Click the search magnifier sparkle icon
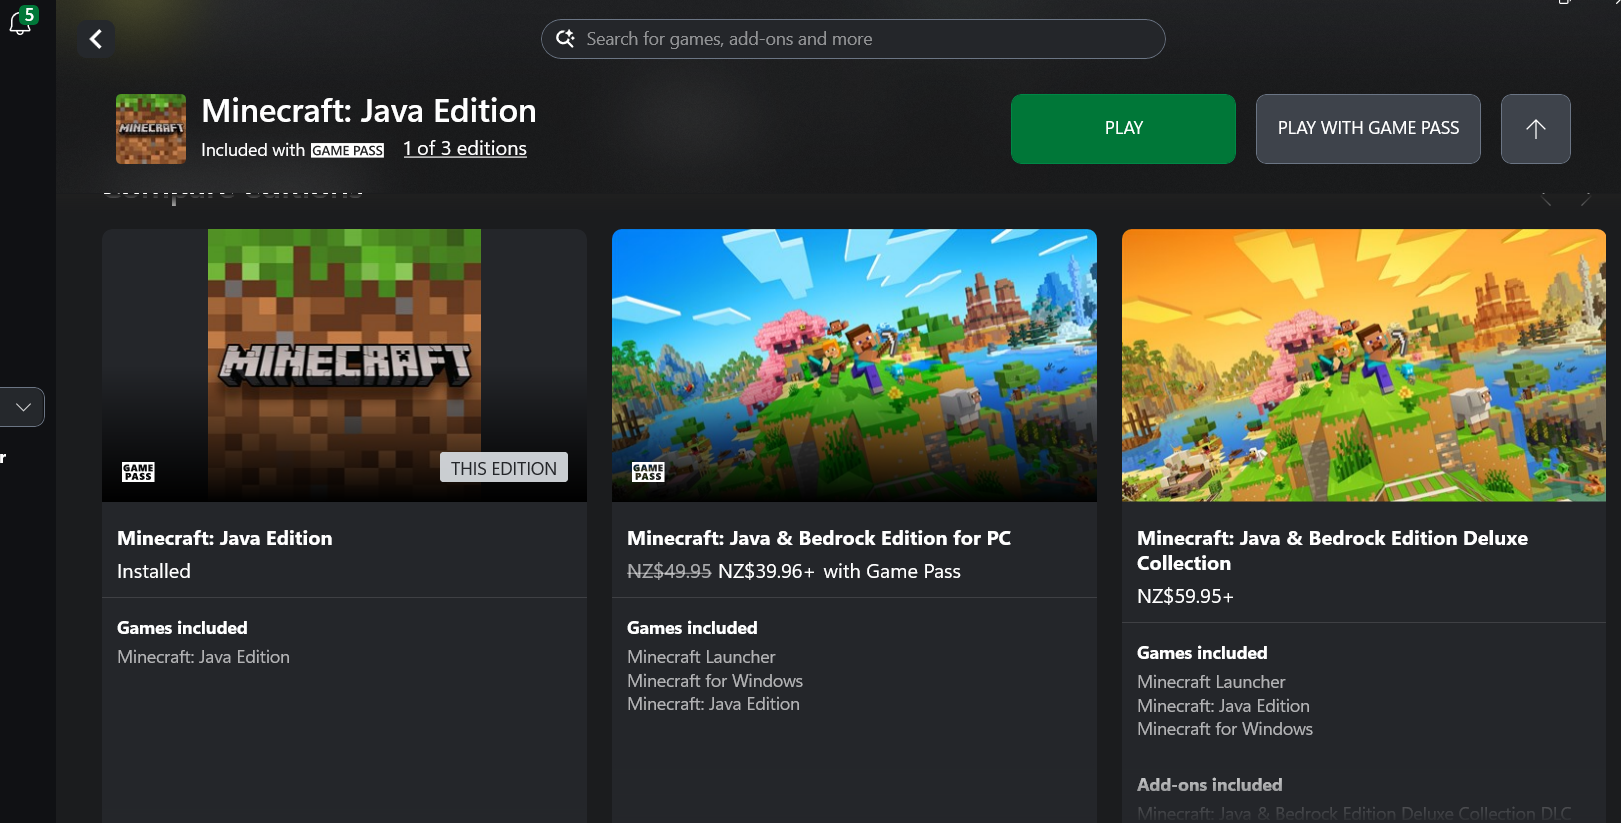This screenshot has height=823, width=1621. tap(565, 39)
